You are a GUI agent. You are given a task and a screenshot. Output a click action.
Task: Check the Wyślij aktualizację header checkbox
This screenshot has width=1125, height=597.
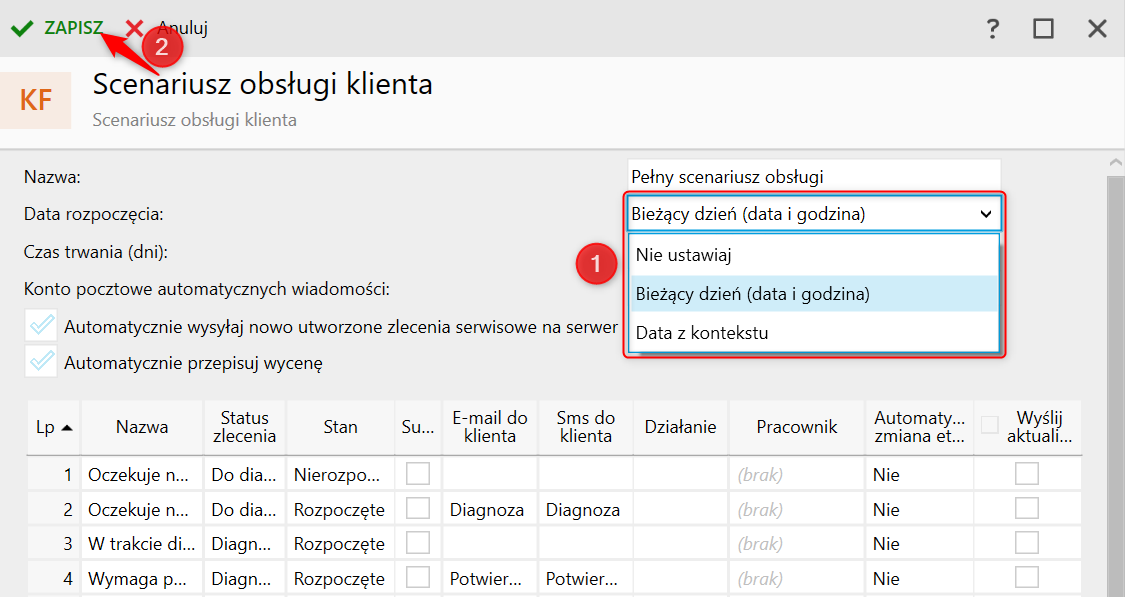[x=990, y=425]
